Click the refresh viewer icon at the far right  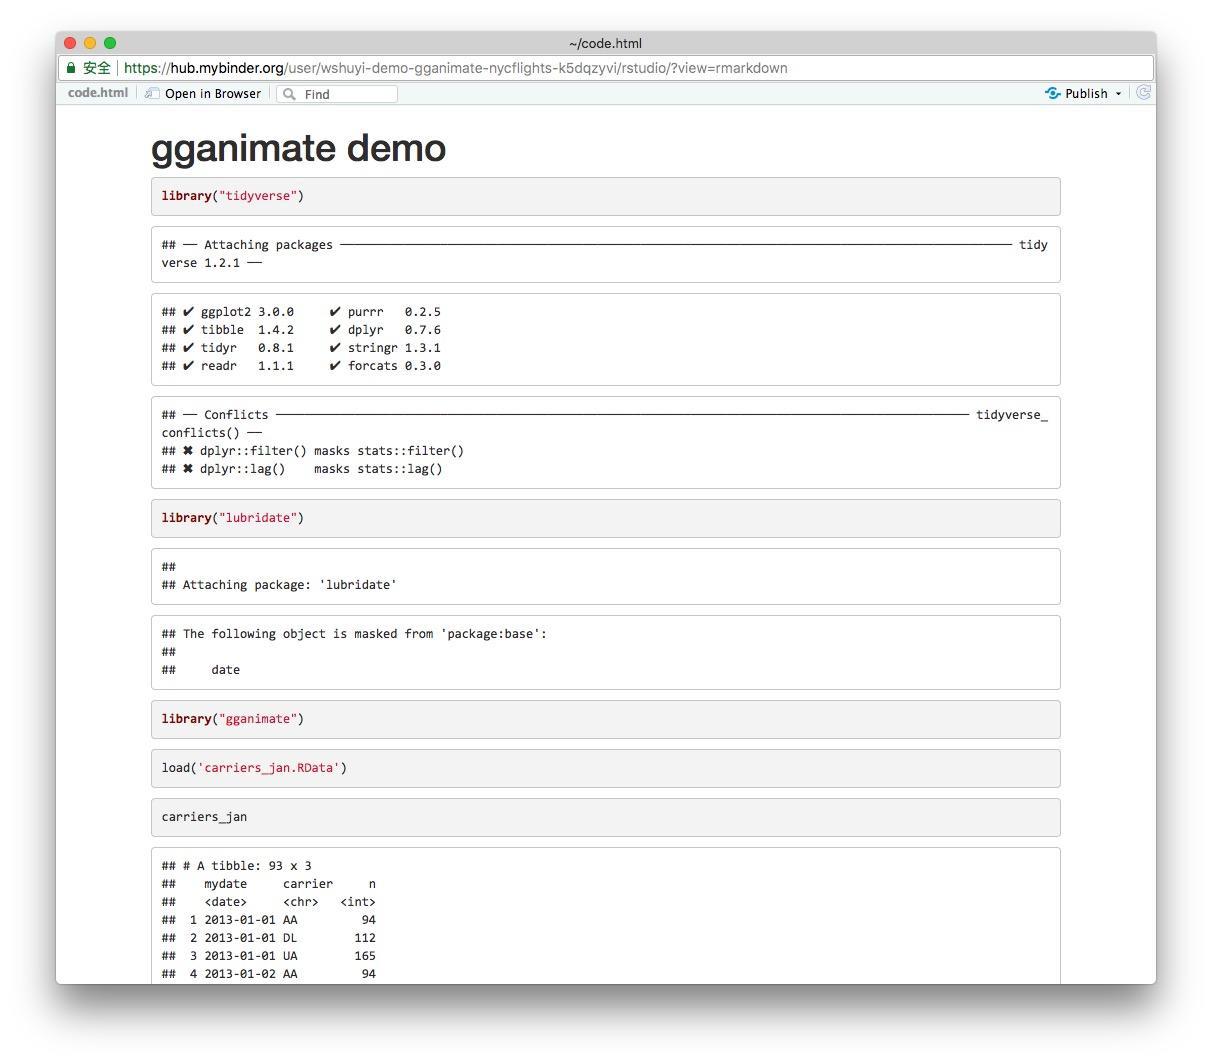[1143, 93]
